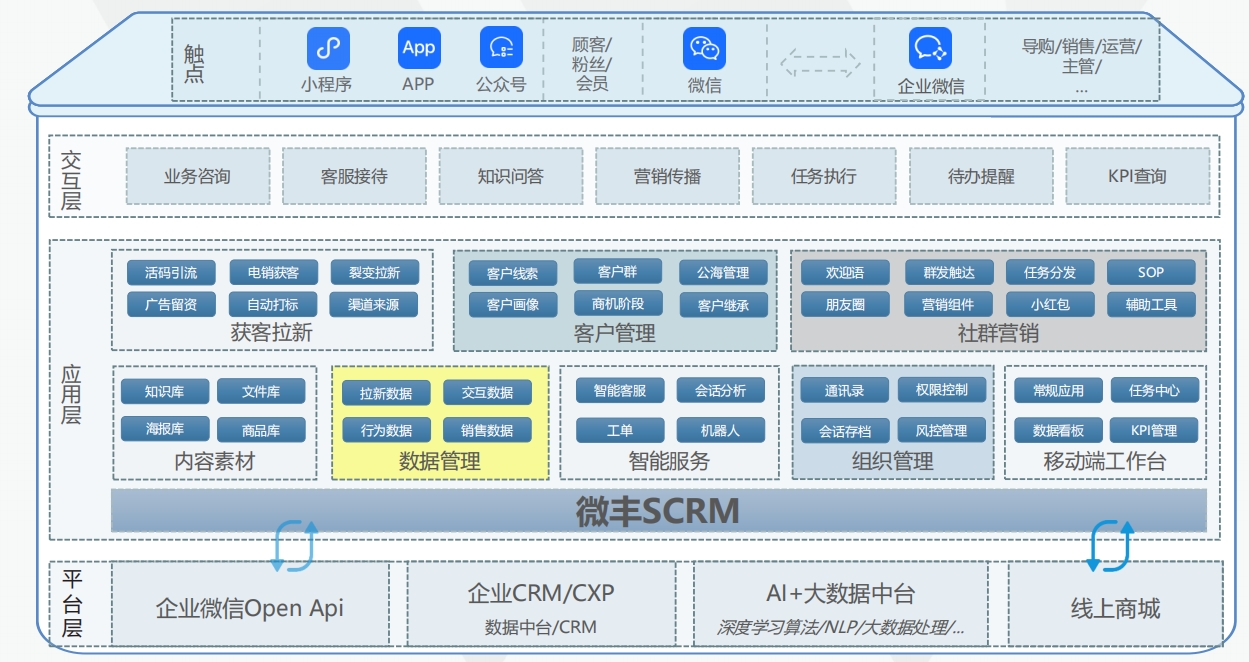Screen dimensions: 1249x662
Task: Open the 营销组件 module
Action: 948,304
